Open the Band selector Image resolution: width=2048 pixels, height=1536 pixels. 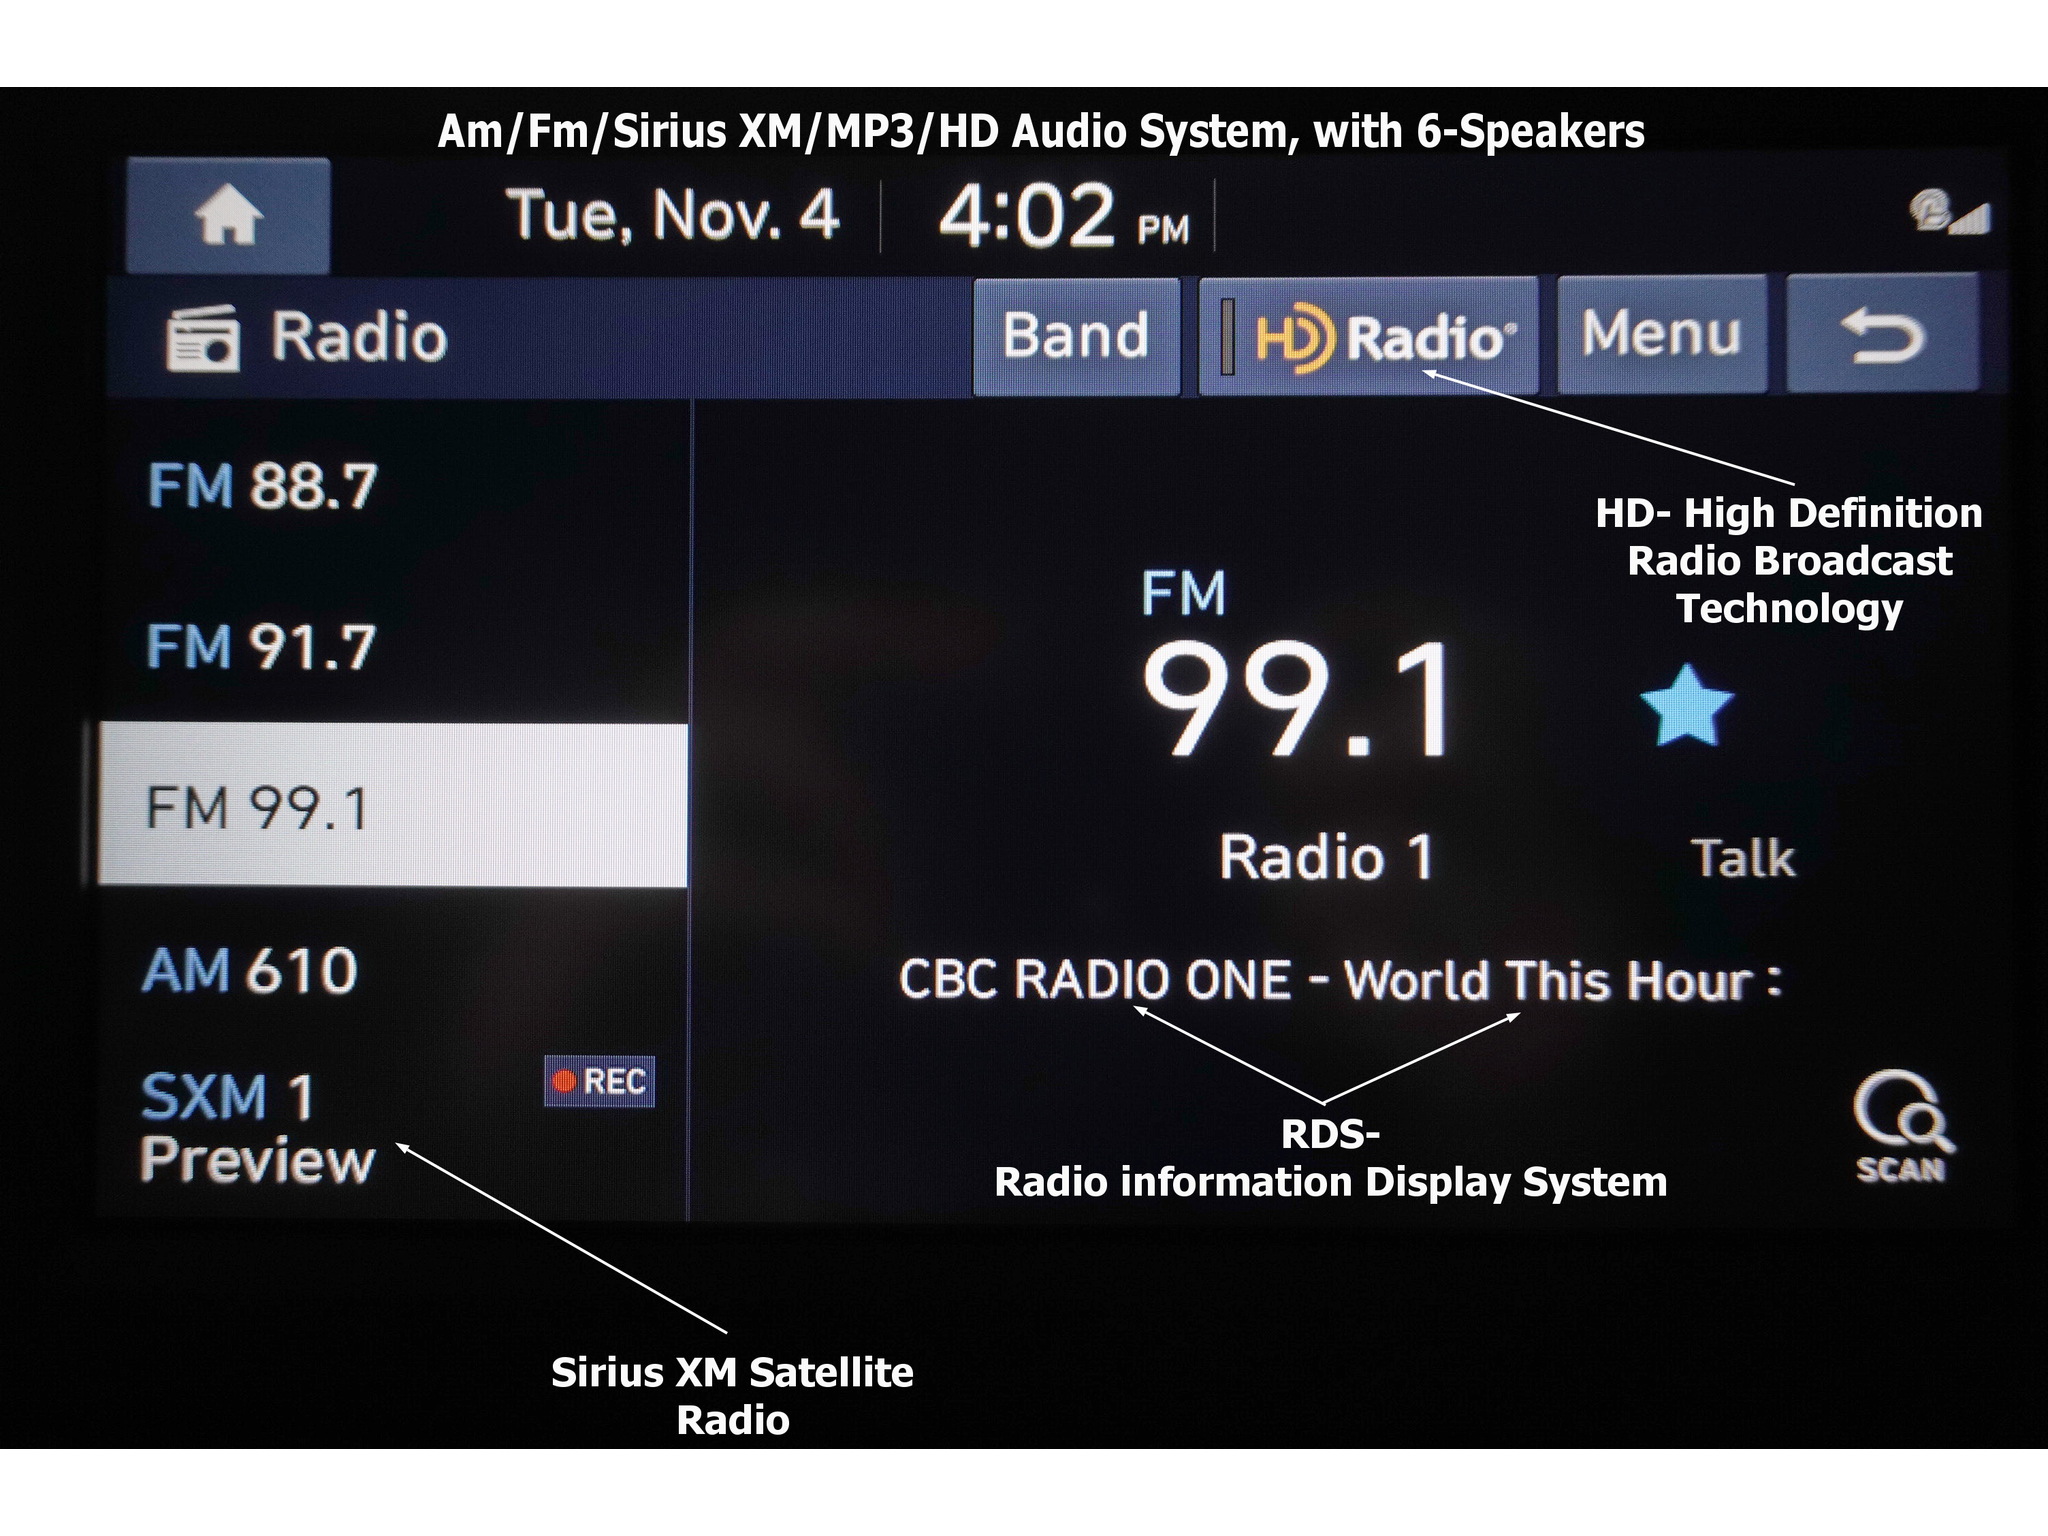coord(1076,336)
